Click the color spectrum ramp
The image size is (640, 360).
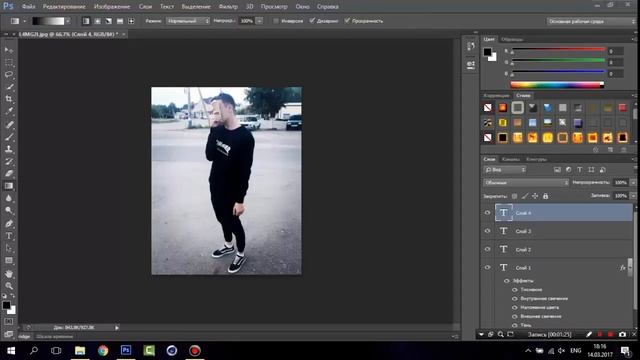557,85
